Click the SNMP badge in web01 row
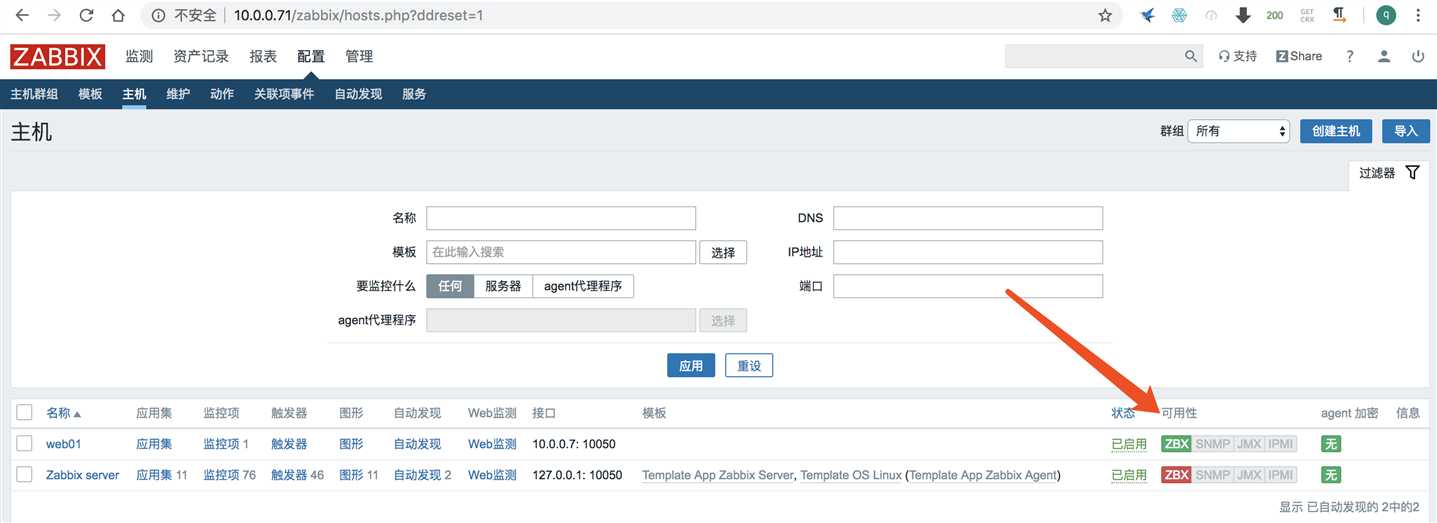 (1213, 444)
